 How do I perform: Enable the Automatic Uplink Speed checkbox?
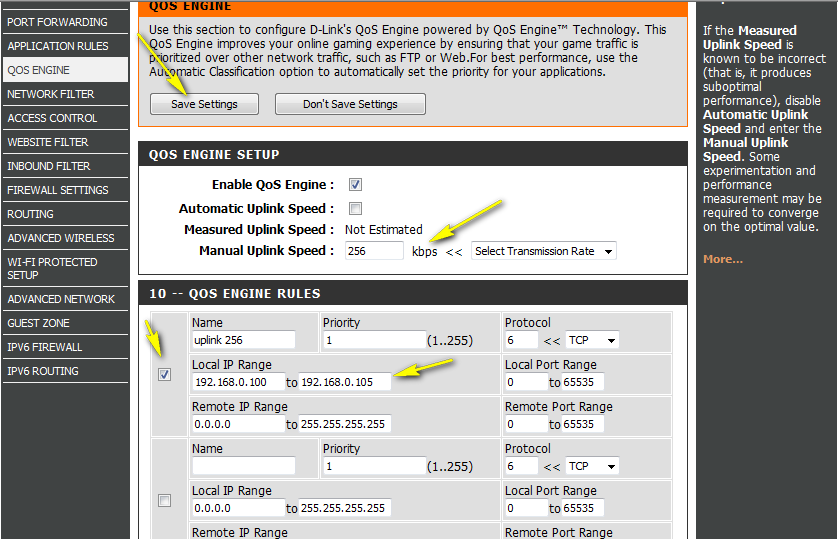pyautogui.click(x=355, y=209)
